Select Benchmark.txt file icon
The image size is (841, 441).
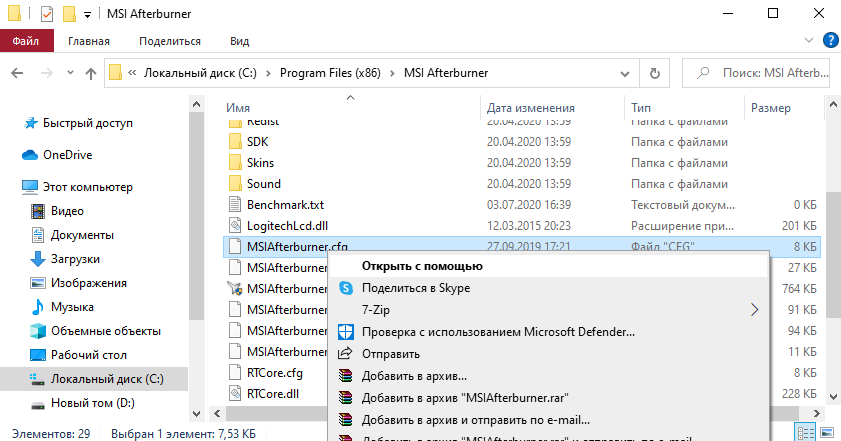click(x=235, y=204)
